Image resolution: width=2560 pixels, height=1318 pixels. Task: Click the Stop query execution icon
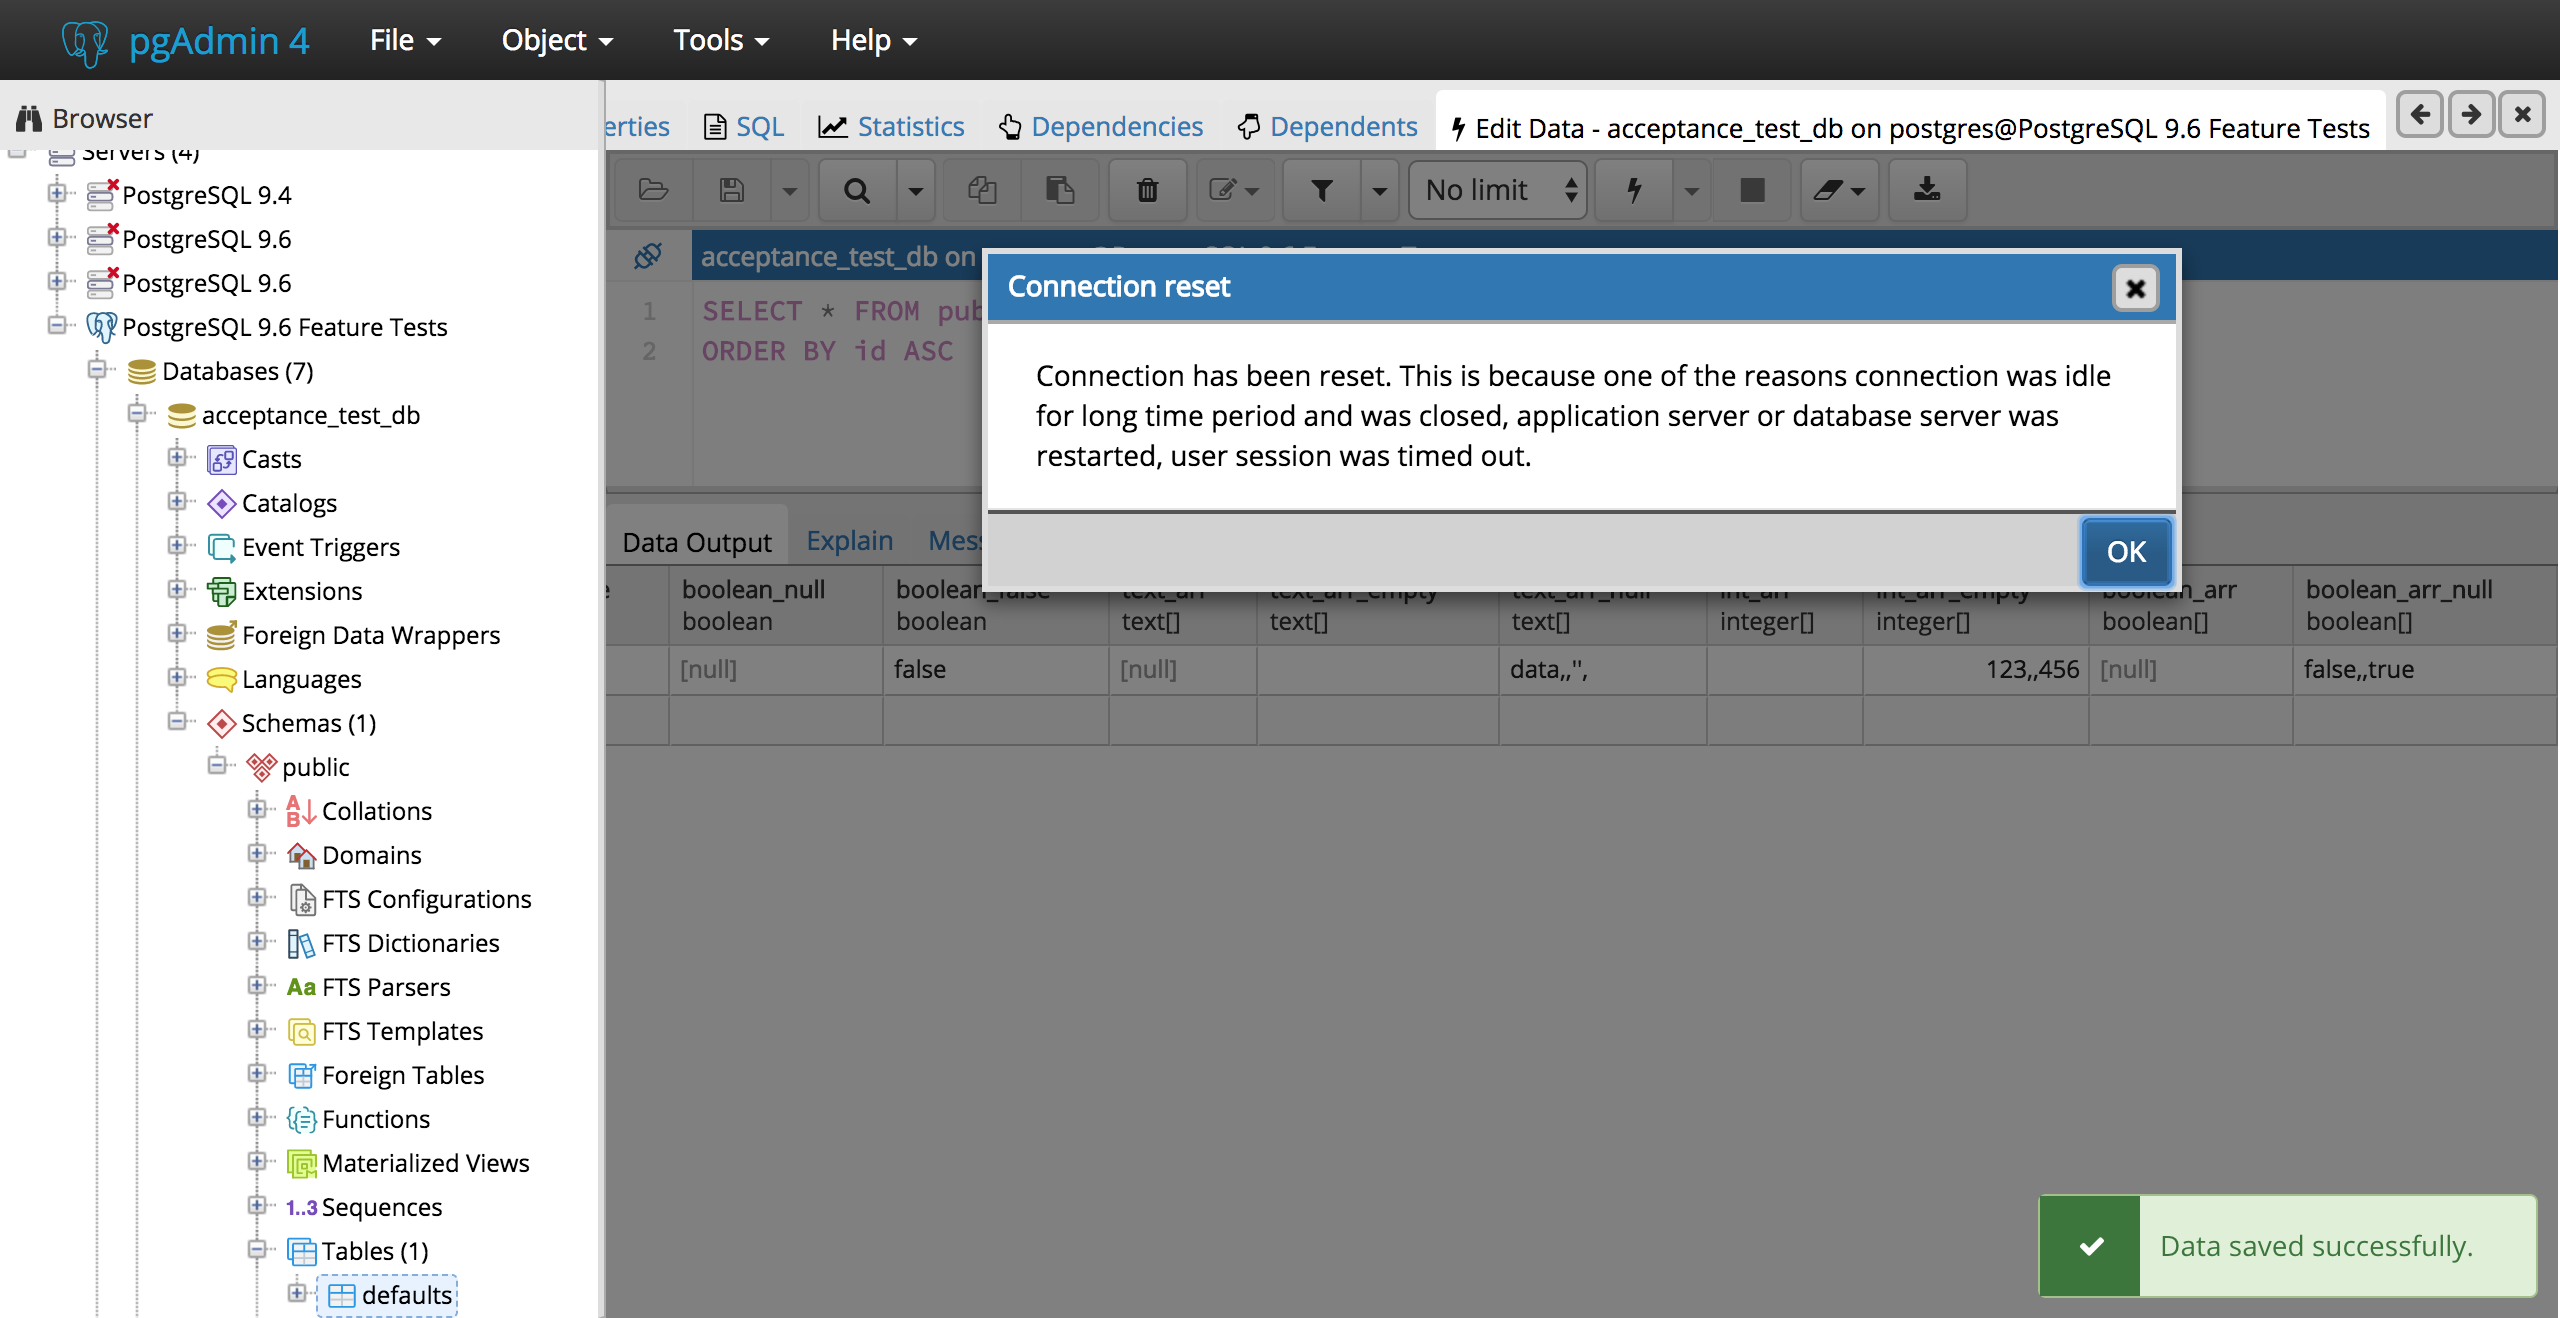[1751, 190]
